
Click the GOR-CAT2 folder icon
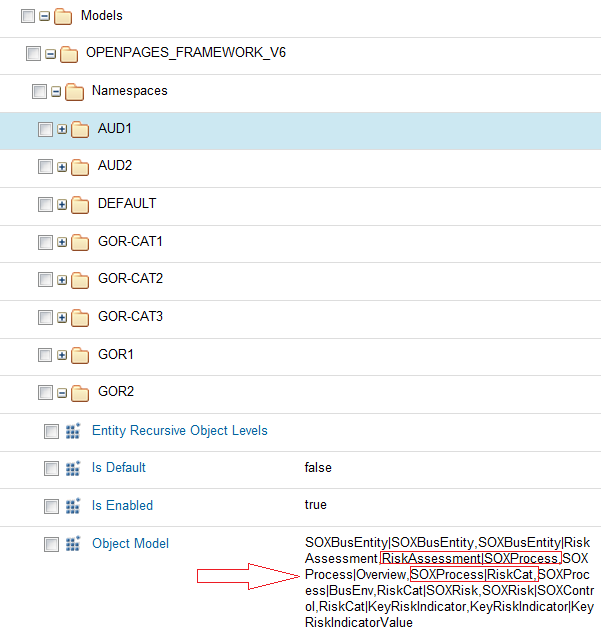(x=80, y=280)
